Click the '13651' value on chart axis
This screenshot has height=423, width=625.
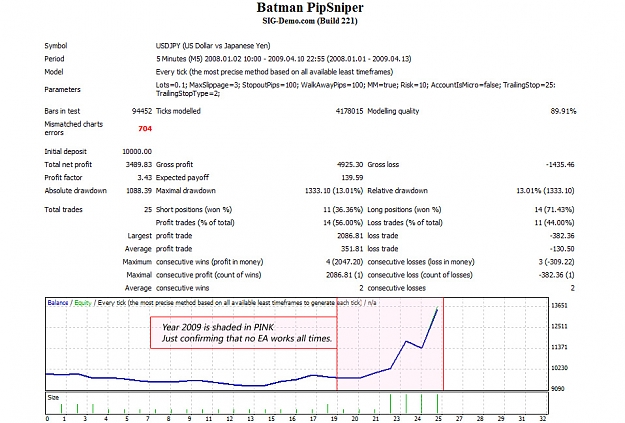click(559, 306)
